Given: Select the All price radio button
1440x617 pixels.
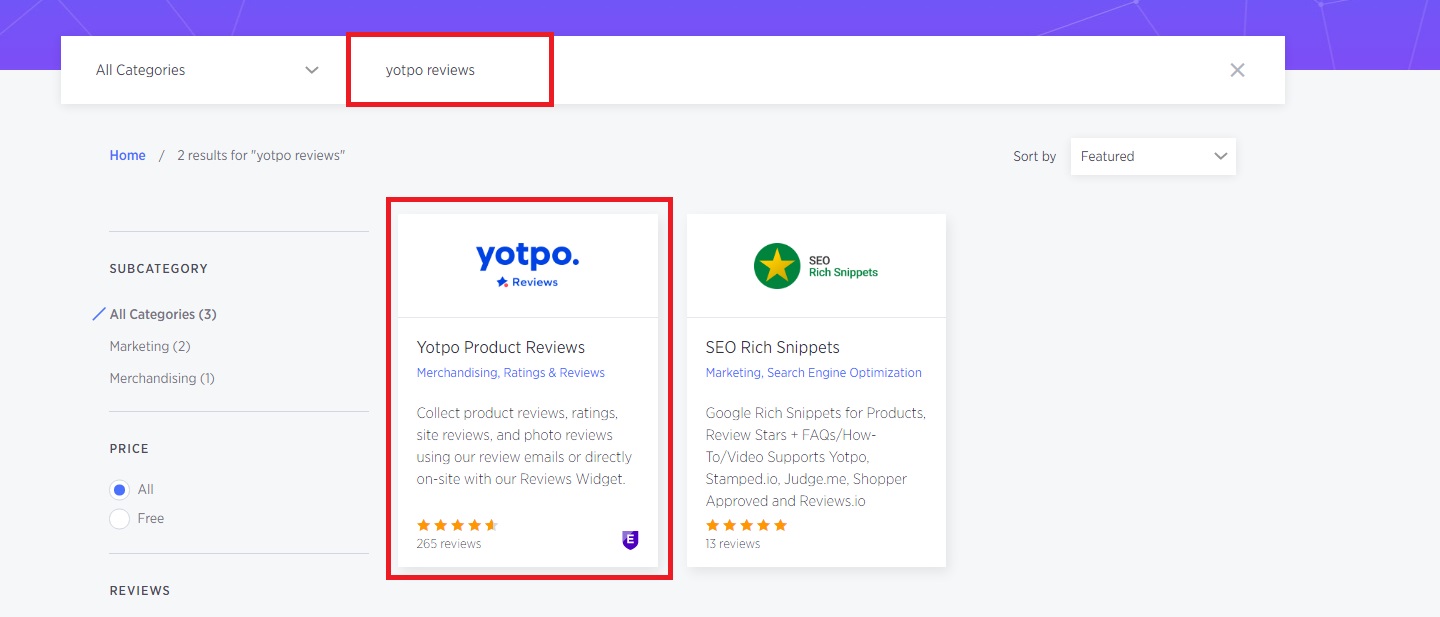Looking at the screenshot, I should tap(120, 490).
